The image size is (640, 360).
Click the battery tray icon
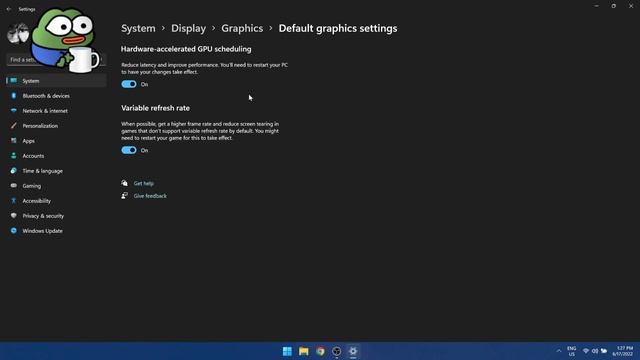point(604,351)
